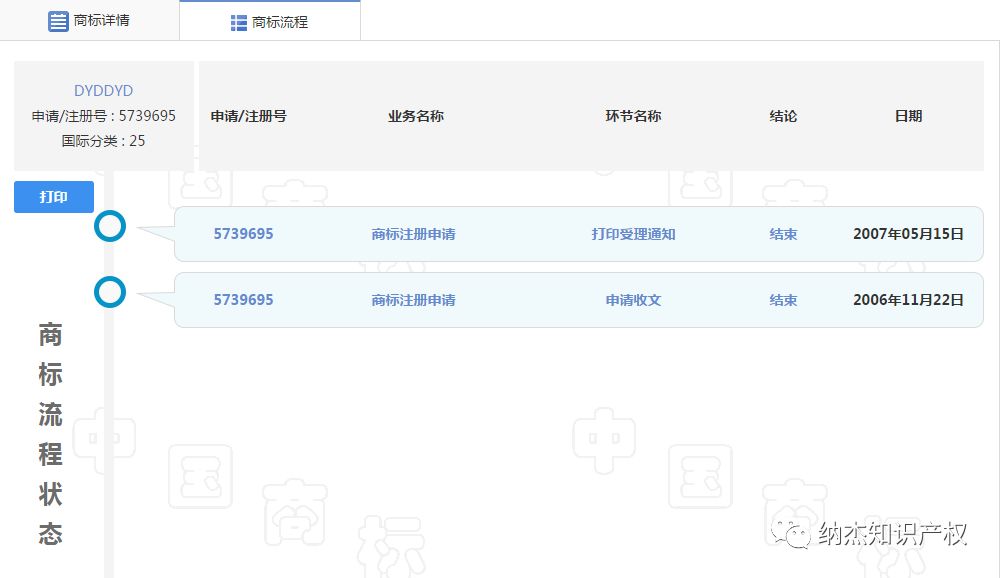Select the upper blue timeline circle marker
This screenshot has height=578, width=1000.
tap(110, 227)
